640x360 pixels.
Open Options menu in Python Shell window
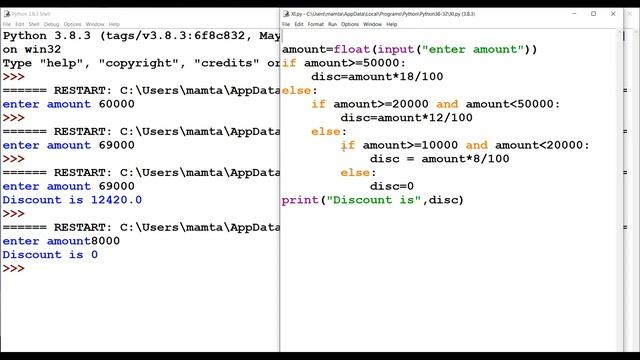(72, 24)
